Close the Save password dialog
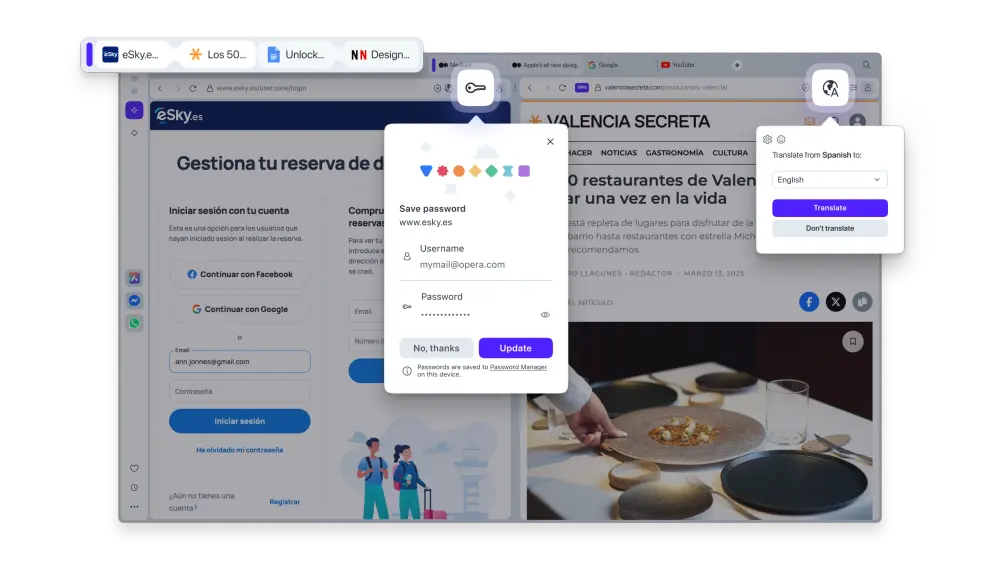 point(550,142)
